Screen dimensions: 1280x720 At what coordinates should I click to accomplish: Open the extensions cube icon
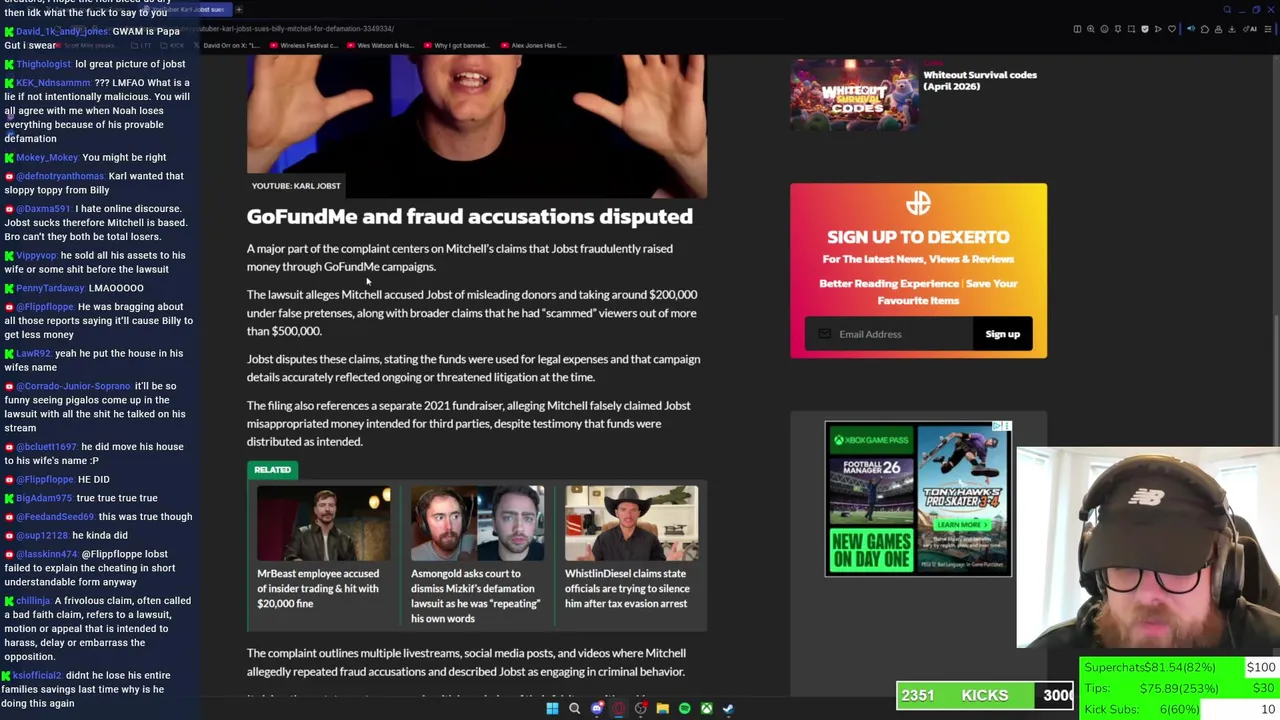[1205, 29]
